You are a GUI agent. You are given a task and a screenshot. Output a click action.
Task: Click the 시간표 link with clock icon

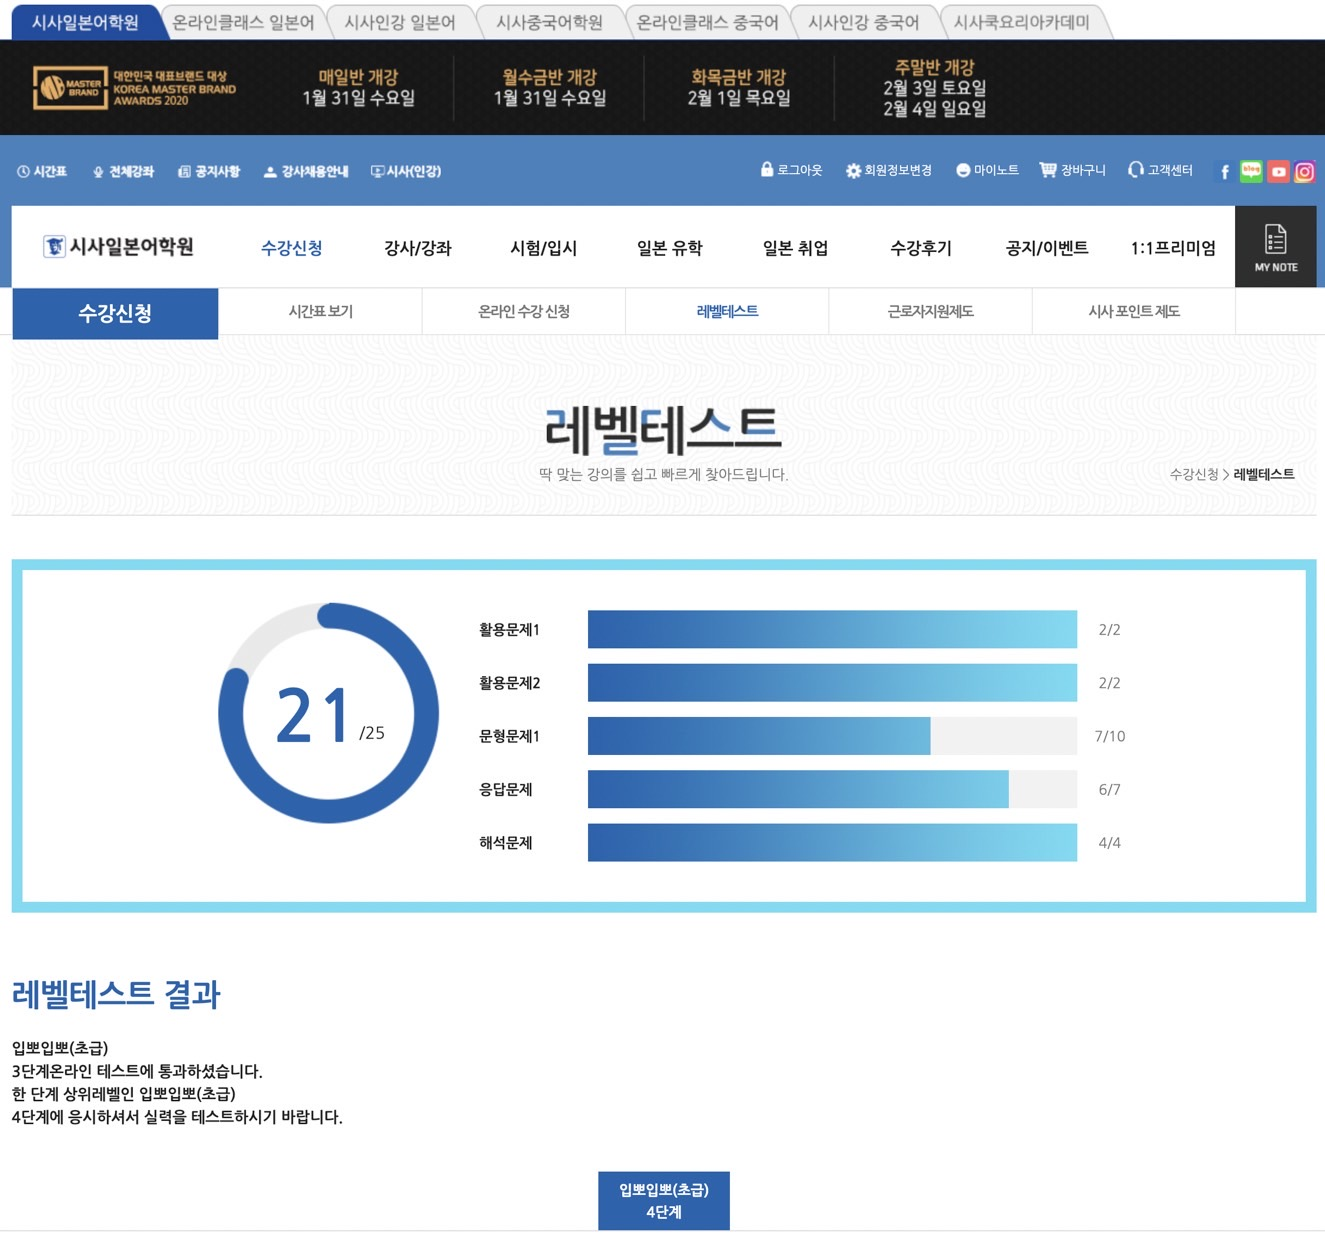tap(42, 172)
